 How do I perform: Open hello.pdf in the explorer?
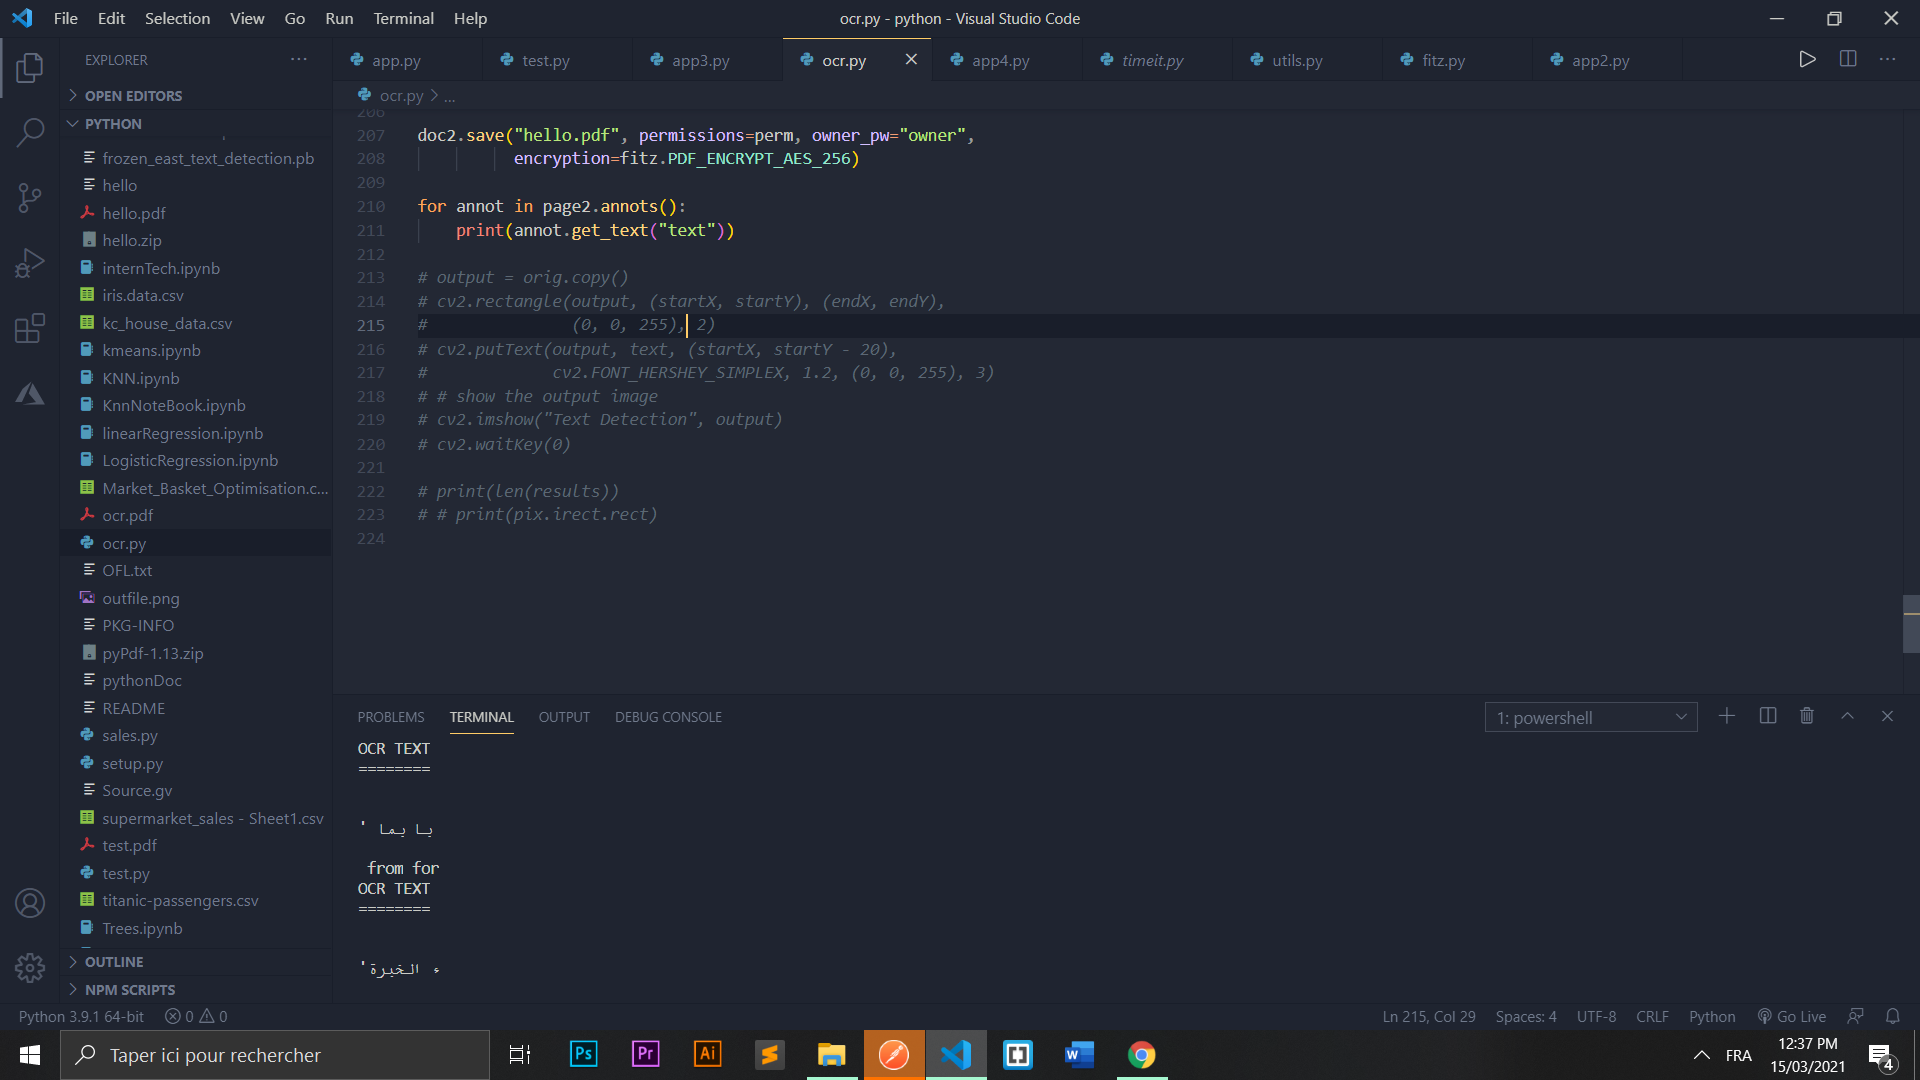(134, 213)
